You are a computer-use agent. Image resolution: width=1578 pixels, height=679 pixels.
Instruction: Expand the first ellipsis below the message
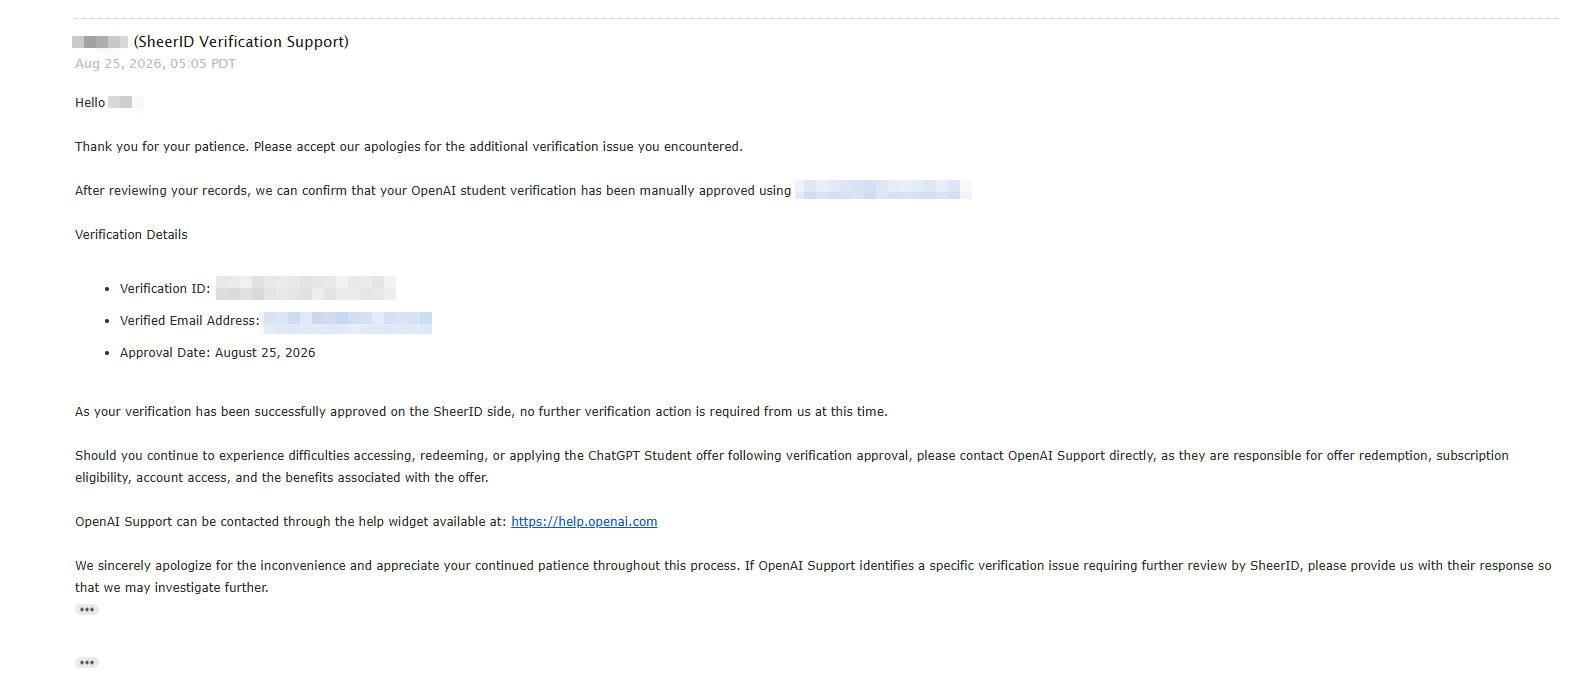pyautogui.click(x=87, y=609)
